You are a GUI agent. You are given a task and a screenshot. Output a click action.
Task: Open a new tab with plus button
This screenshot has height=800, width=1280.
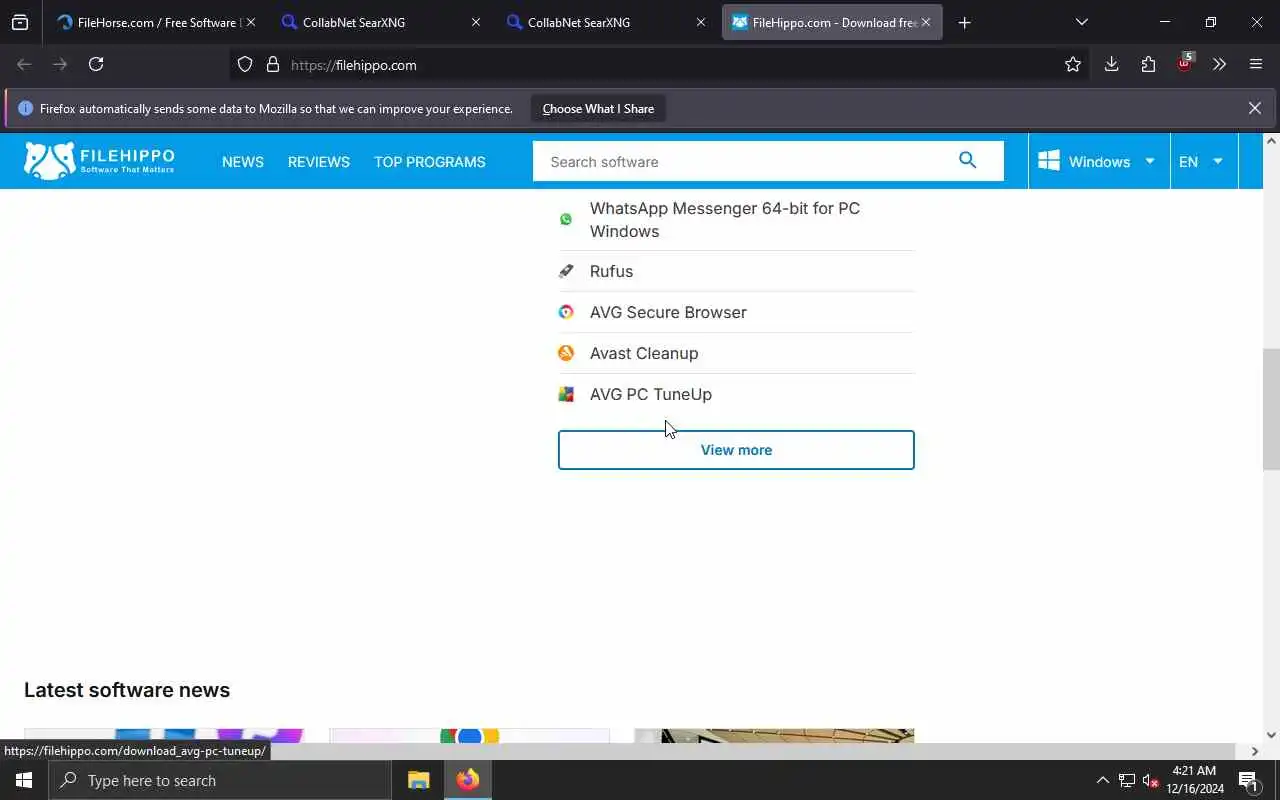click(964, 22)
